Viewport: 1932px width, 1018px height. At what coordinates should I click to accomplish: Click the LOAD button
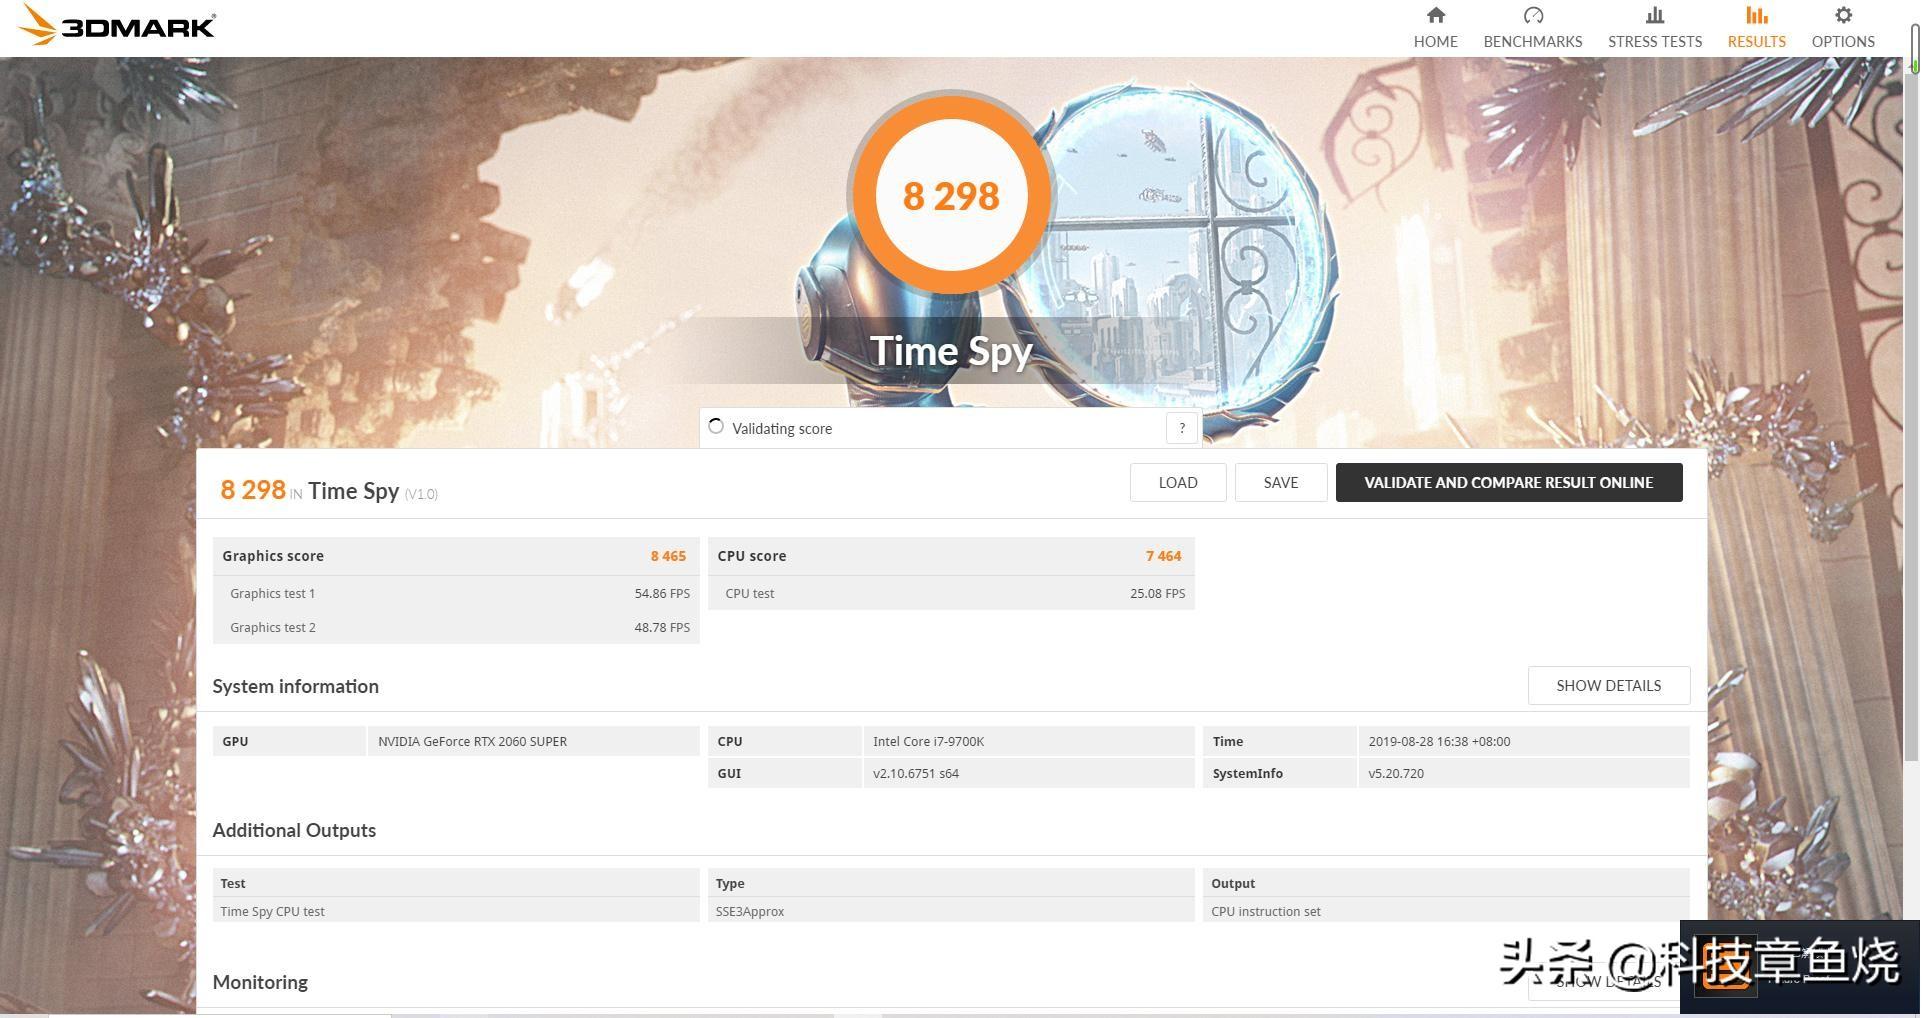(x=1178, y=483)
